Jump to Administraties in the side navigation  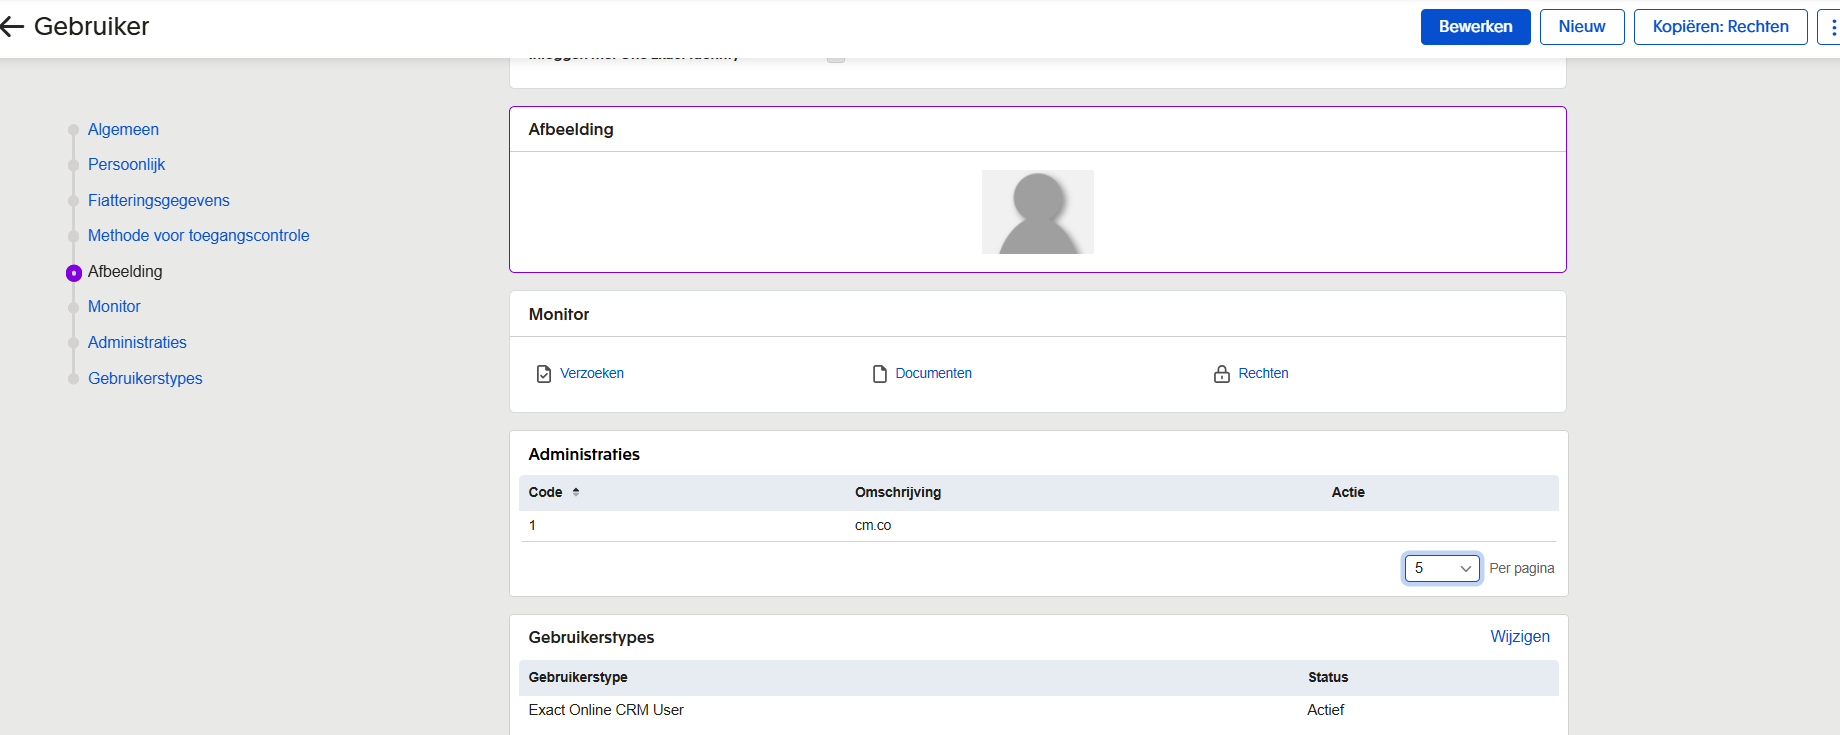[x=137, y=343]
